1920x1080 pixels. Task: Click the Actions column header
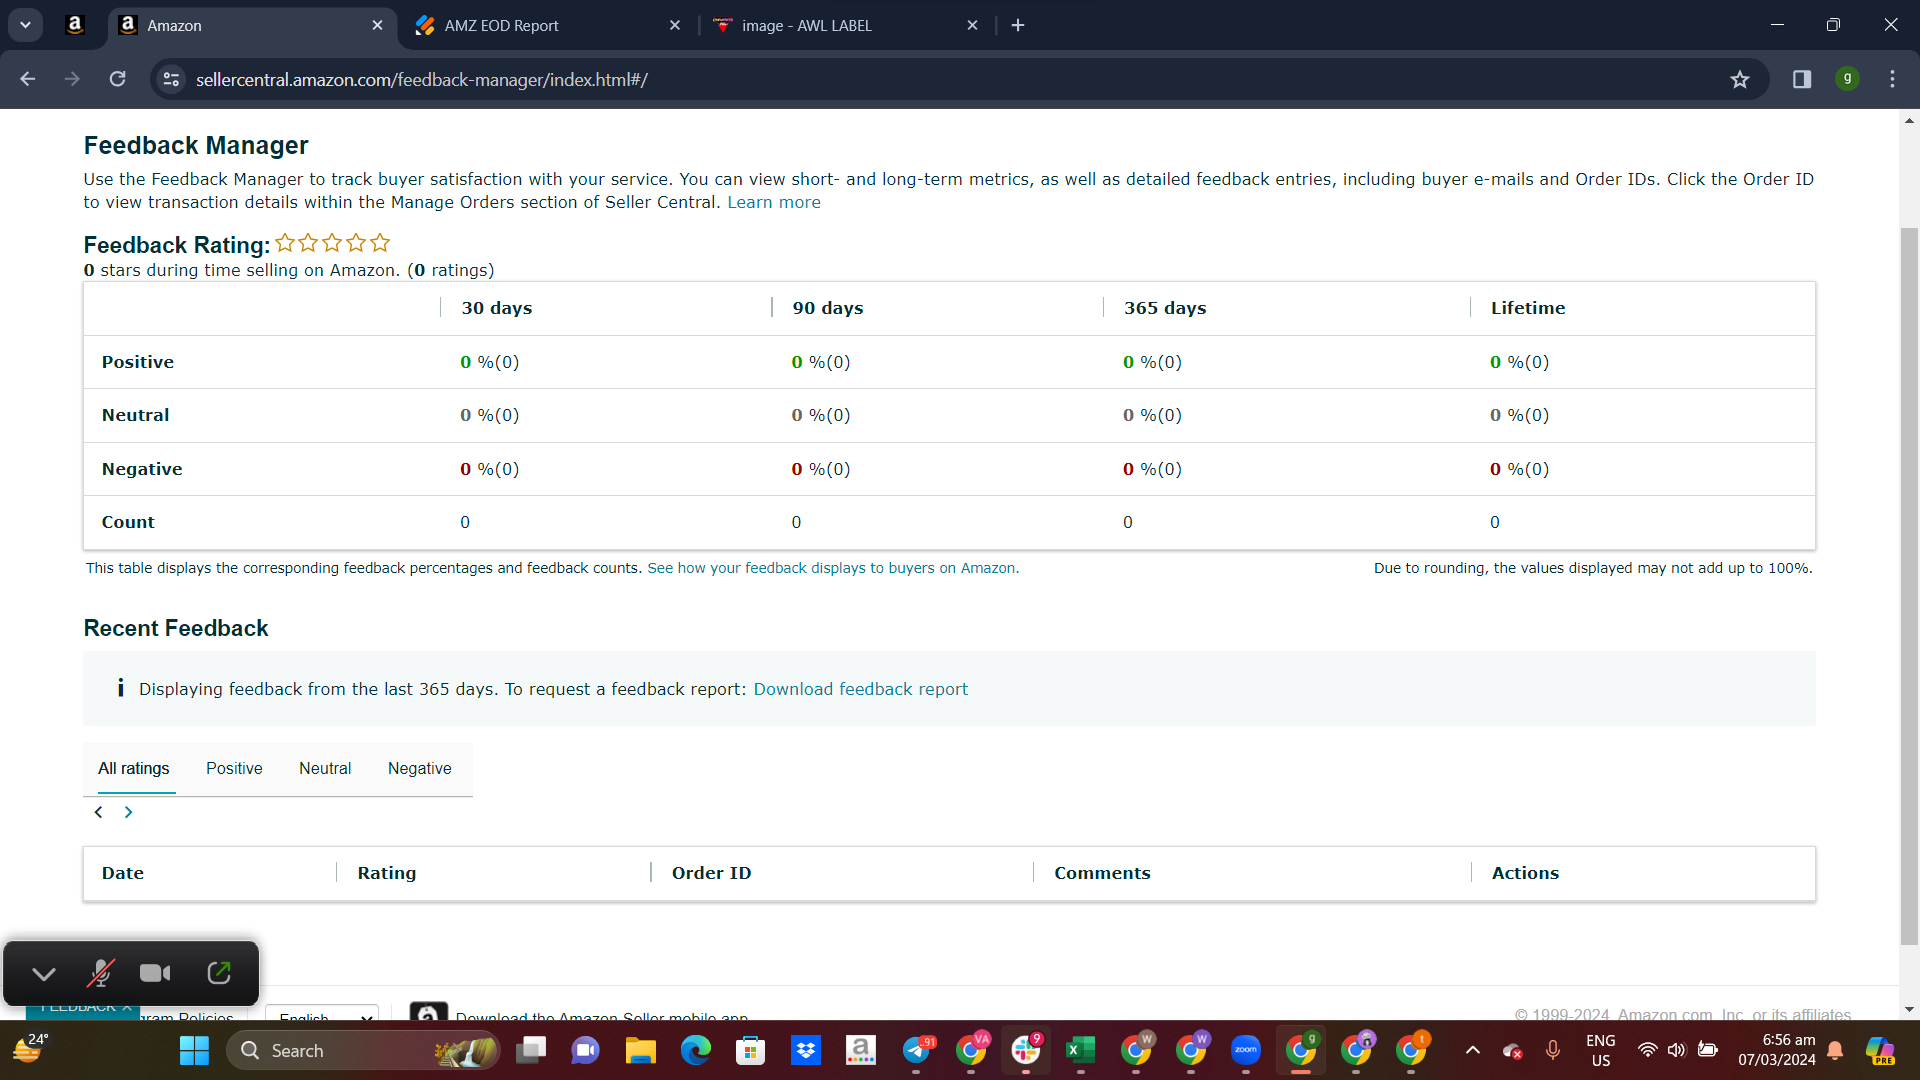(1525, 873)
